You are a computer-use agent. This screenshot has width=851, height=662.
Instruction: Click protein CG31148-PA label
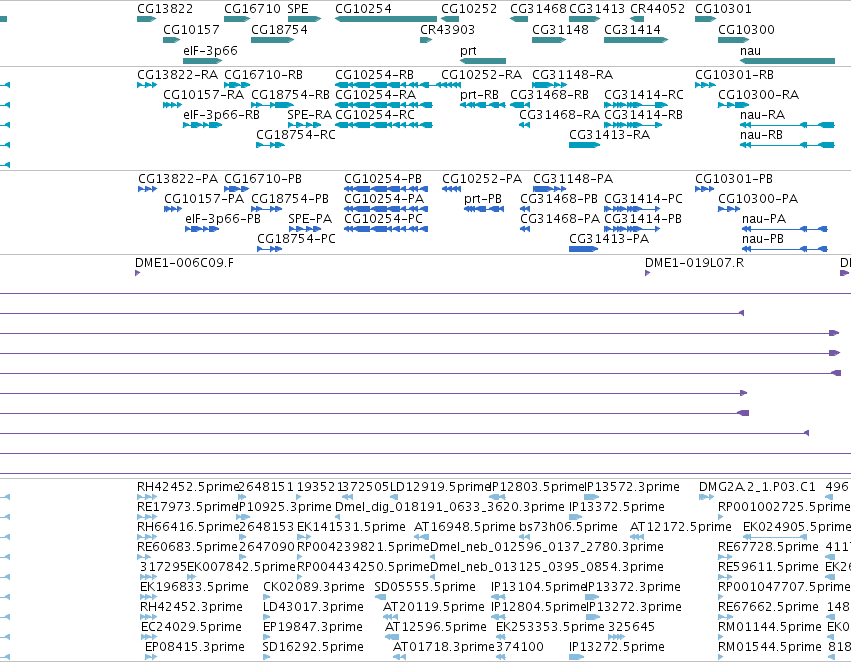click(573, 179)
